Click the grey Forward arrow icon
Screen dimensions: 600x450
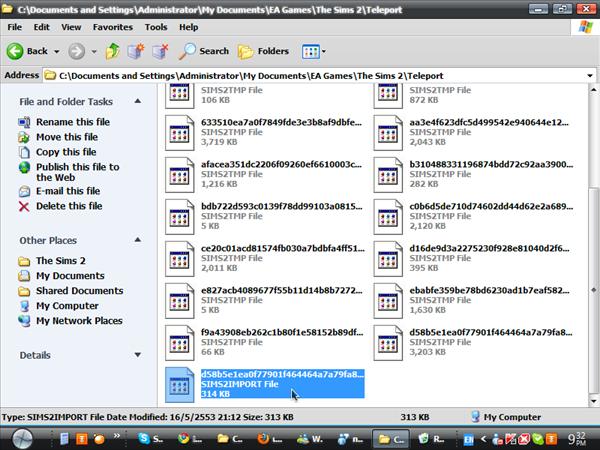77,51
